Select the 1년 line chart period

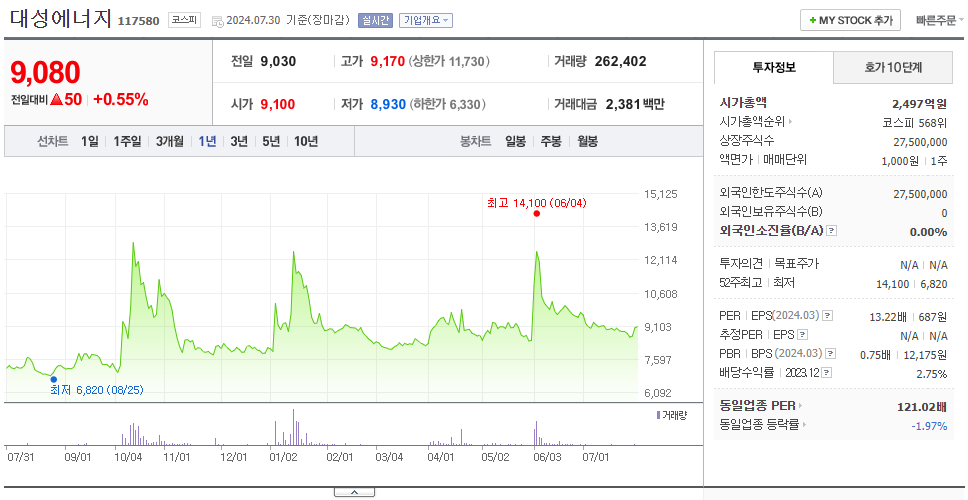[207, 141]
